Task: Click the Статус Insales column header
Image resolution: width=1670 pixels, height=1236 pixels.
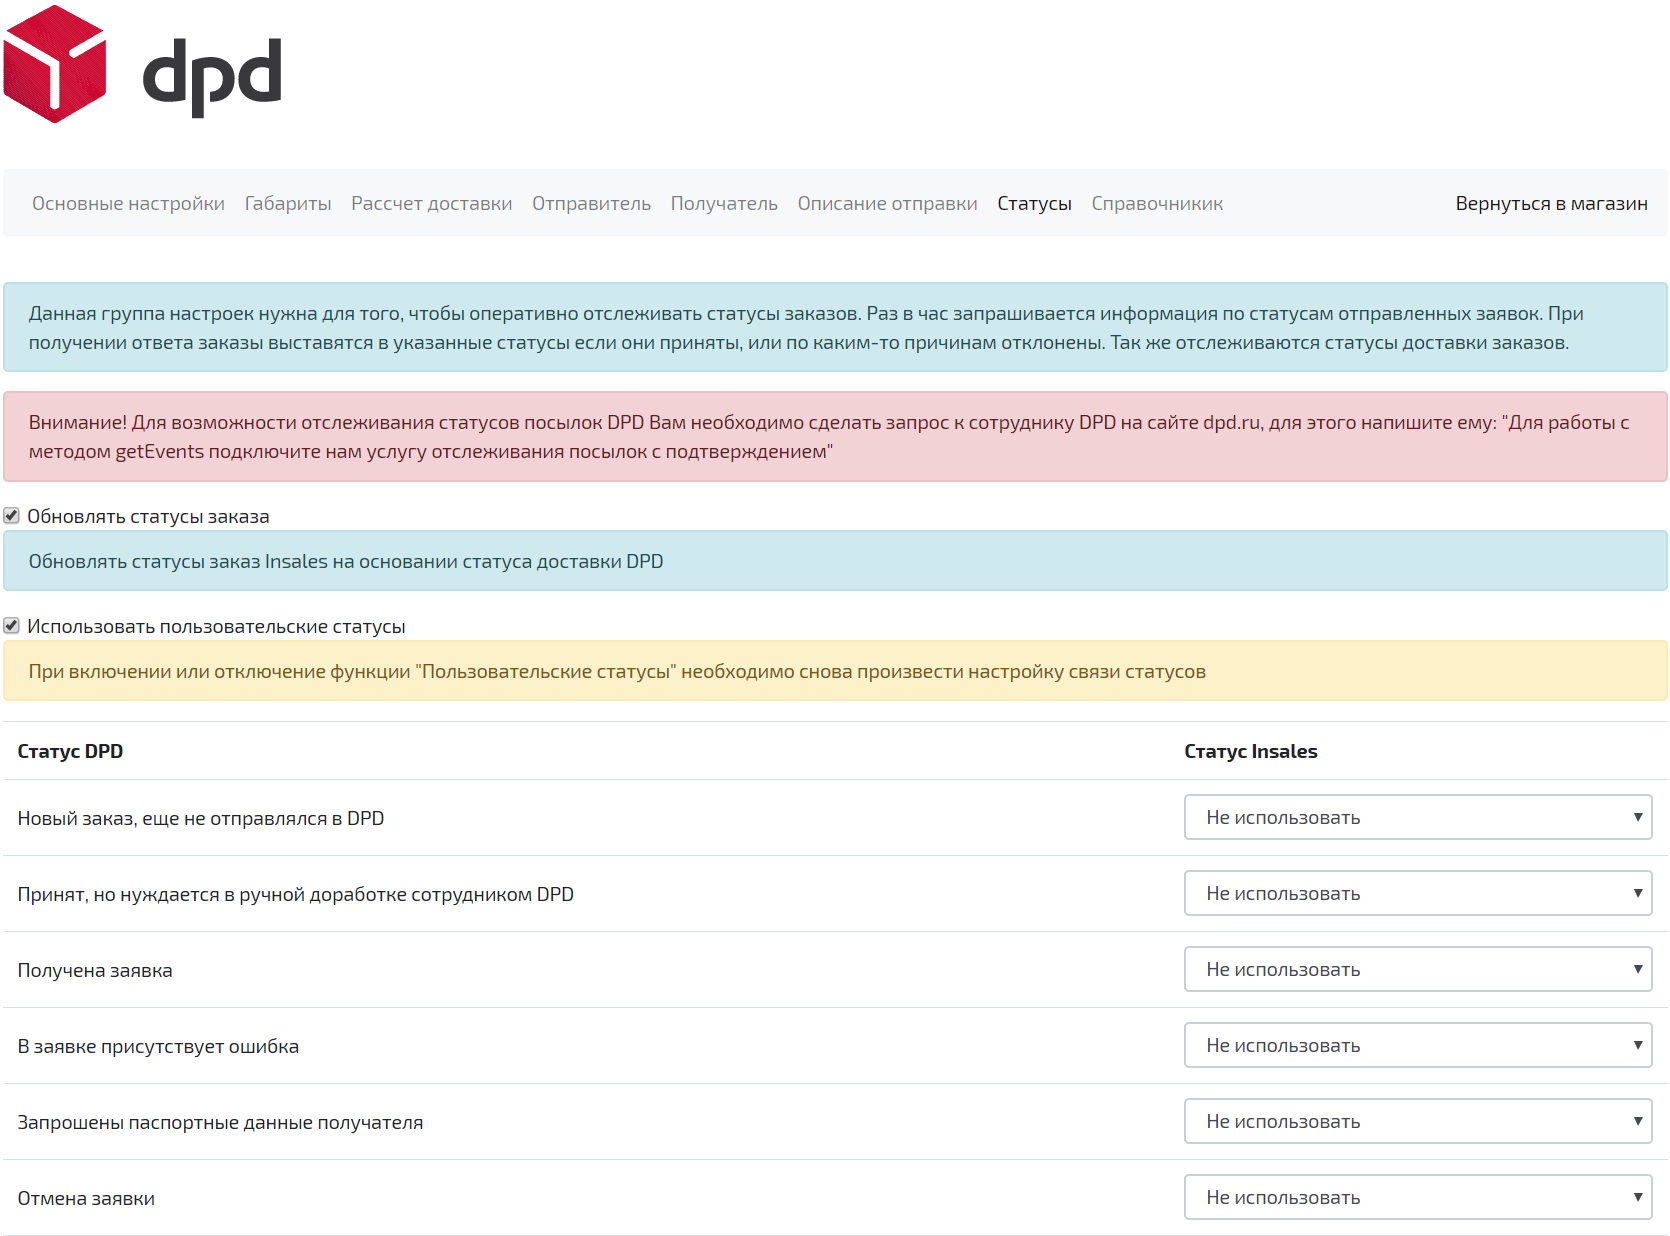Action: point(1250,751)
